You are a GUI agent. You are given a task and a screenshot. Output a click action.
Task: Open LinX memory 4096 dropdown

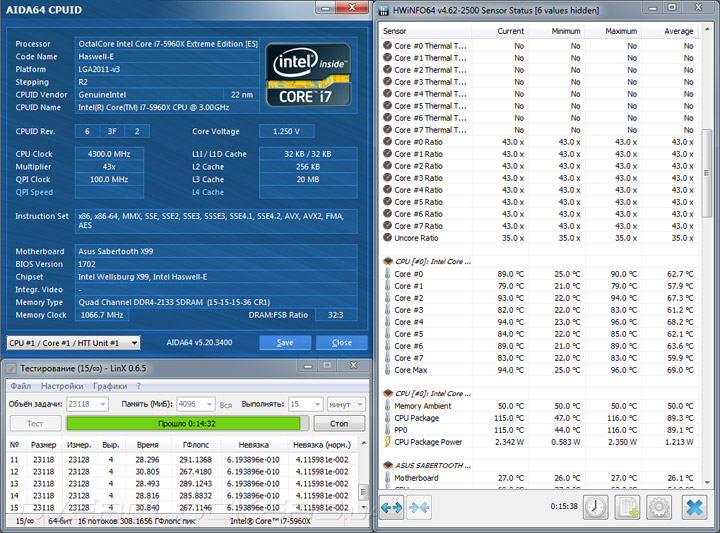coord(196,404)
